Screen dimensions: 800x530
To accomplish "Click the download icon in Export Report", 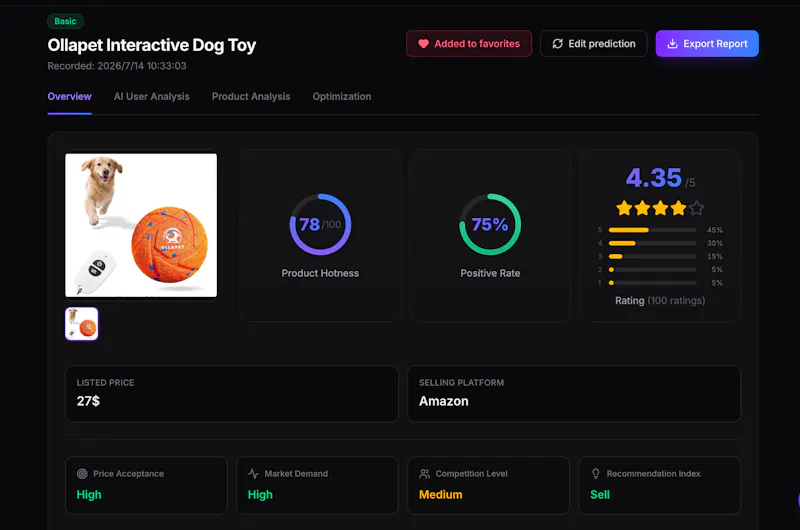I will pyautogui.click(x=672, y=44).
